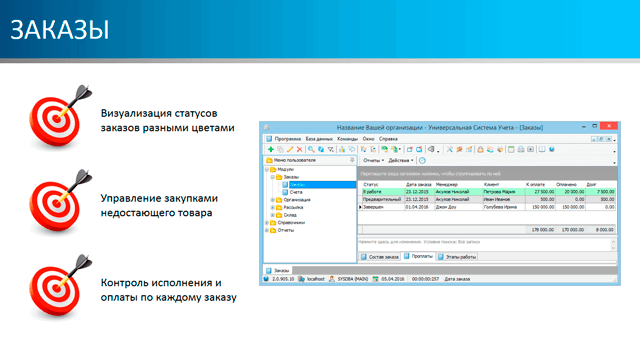Click the version icon beside 2.0.905.10
640x360 pixels.
(267, 279)
